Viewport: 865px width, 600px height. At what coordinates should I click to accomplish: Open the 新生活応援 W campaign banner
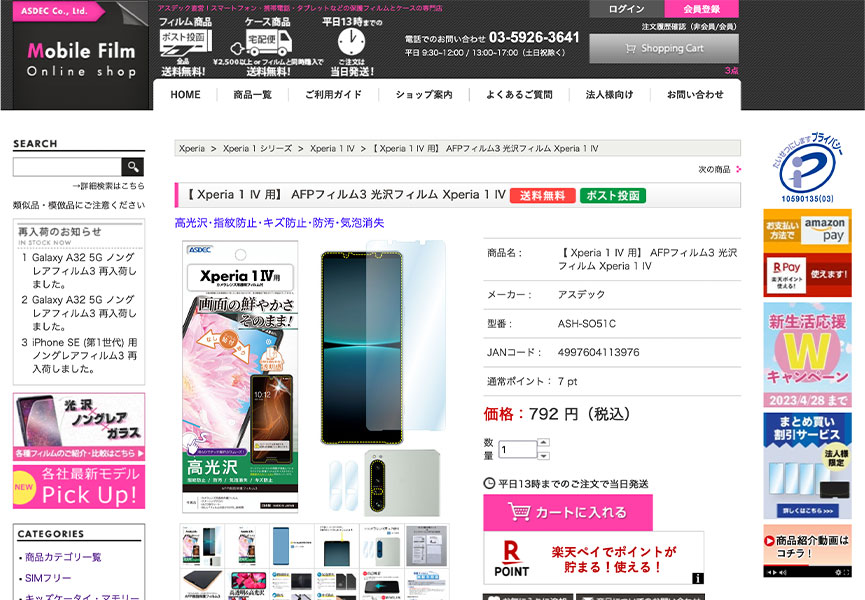[808, 355]
